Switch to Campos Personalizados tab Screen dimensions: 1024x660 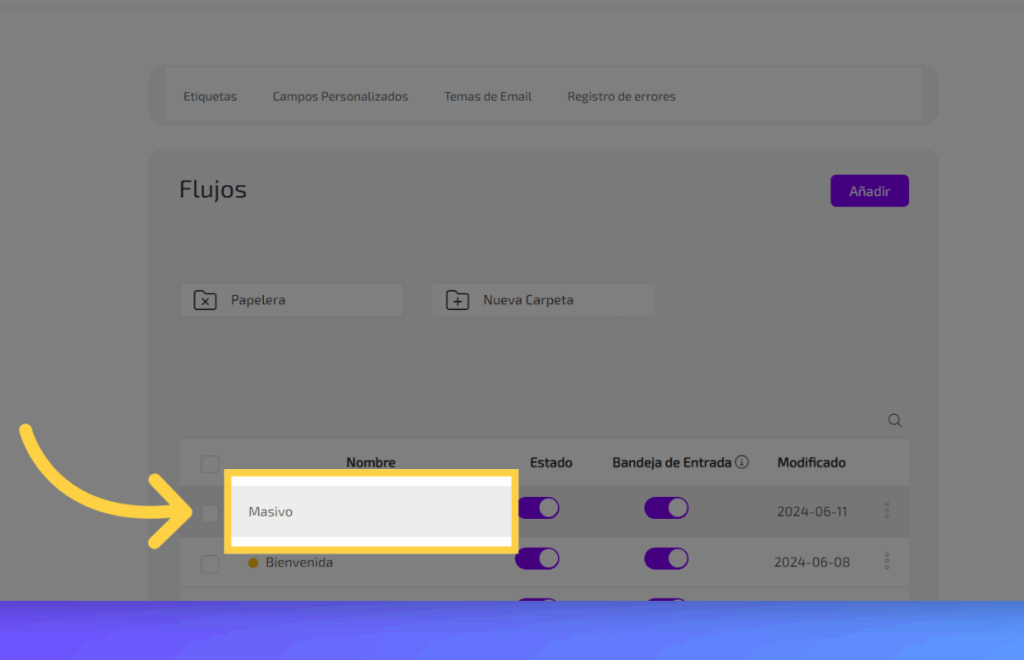click(x=340, y=97)
